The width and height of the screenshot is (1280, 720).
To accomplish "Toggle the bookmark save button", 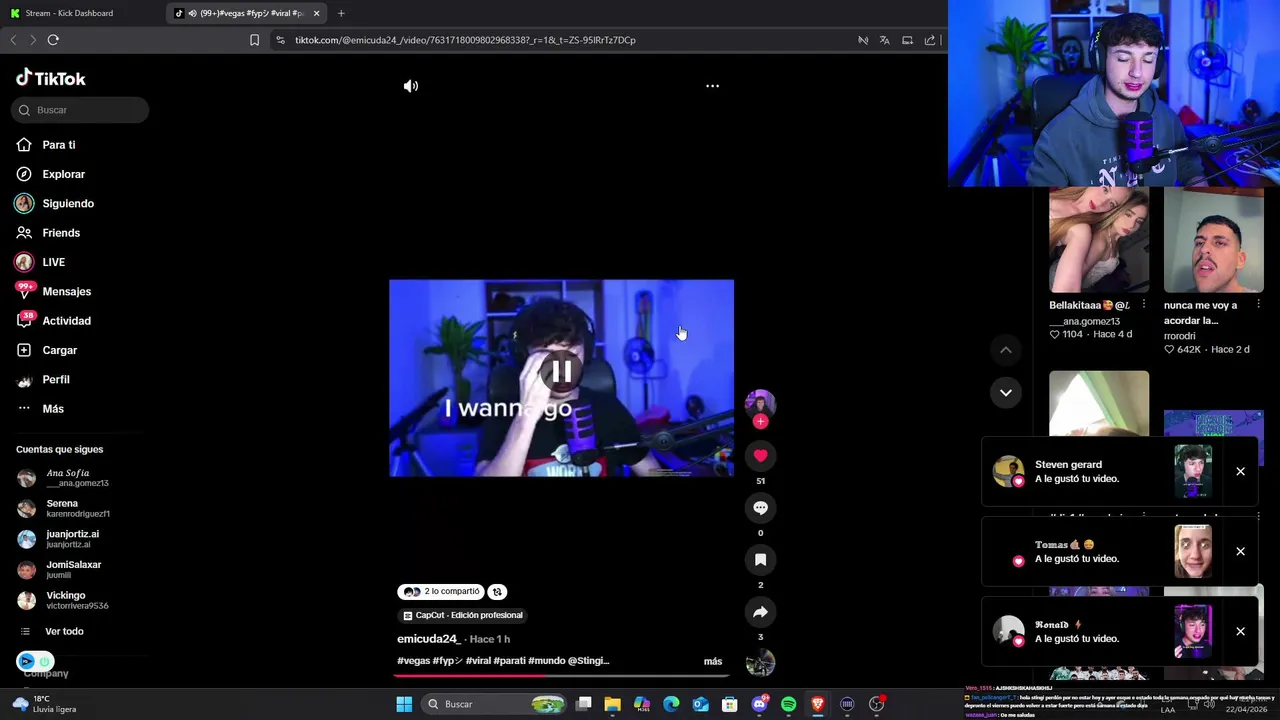I will [x=760, y=560].
